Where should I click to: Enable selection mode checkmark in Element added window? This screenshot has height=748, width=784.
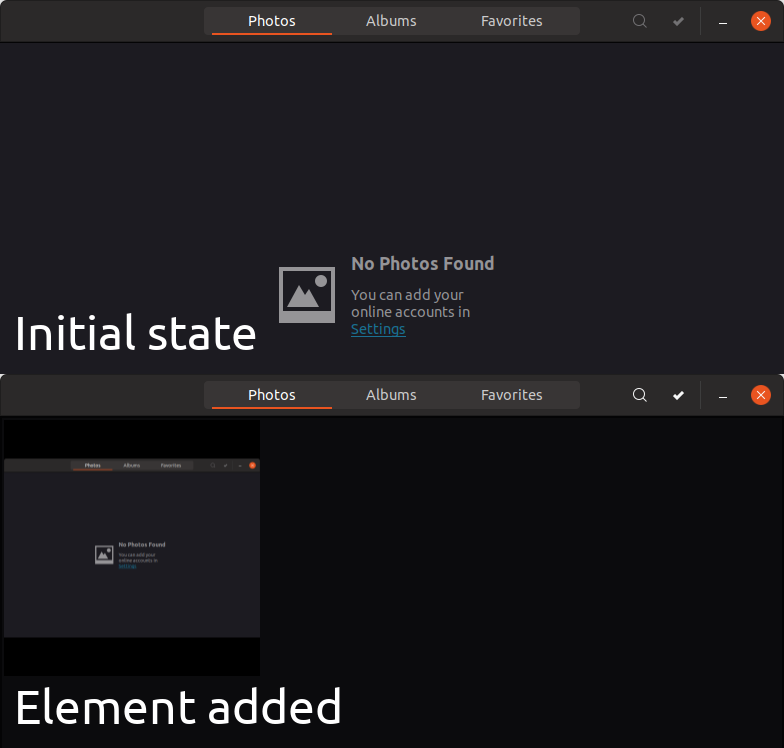[678, 395]
